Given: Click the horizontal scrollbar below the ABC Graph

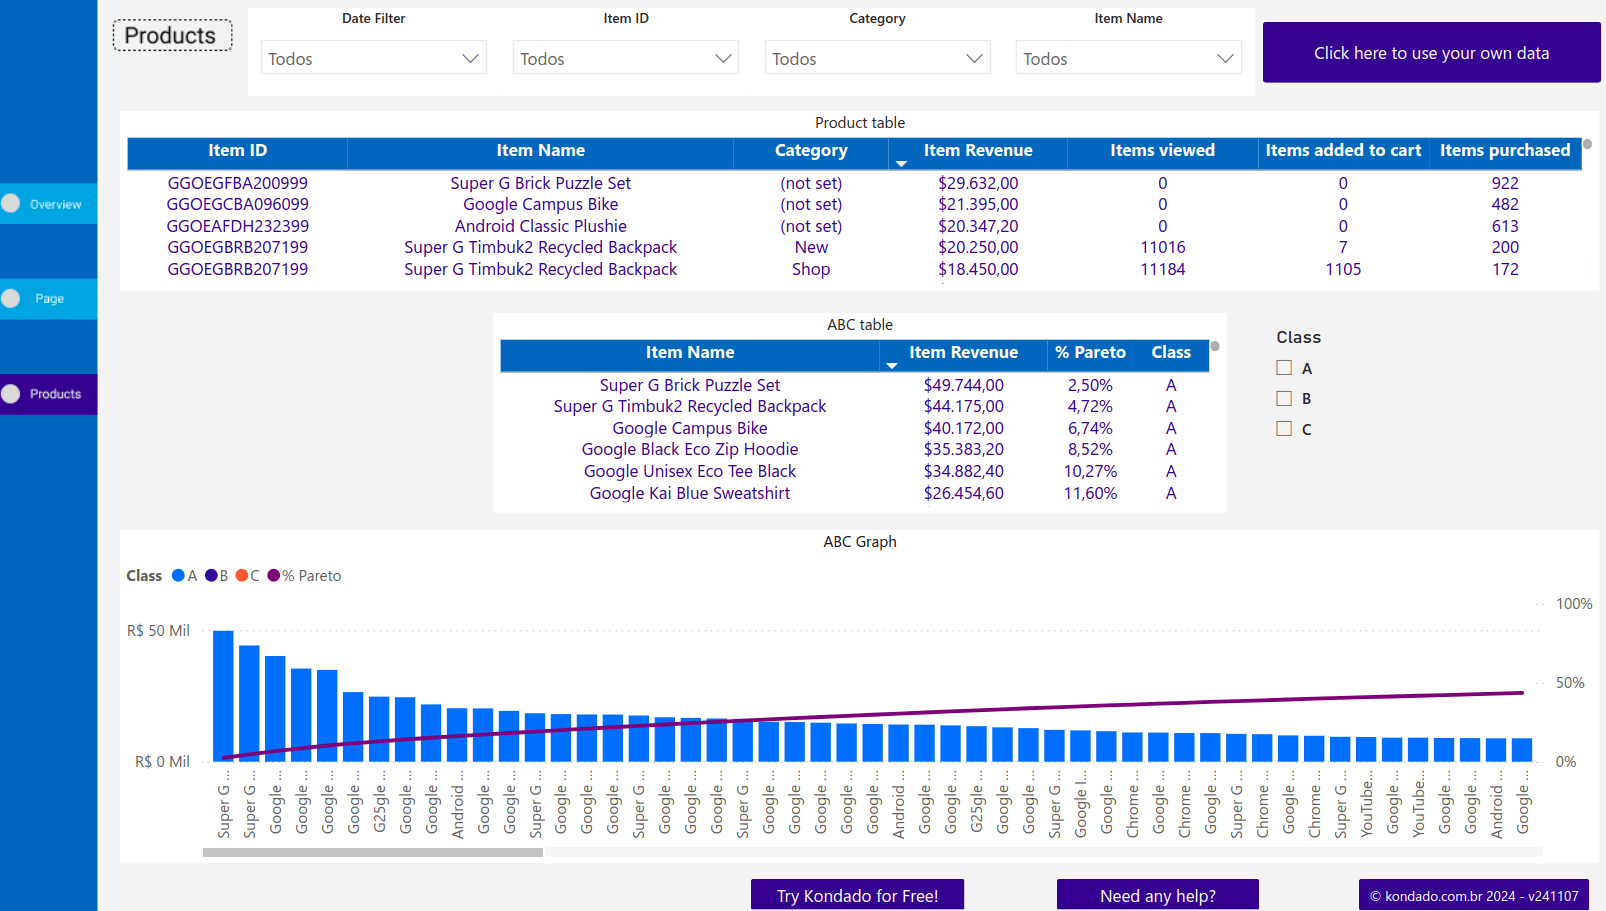Looking at the screenshot, I should click(373, 852).
